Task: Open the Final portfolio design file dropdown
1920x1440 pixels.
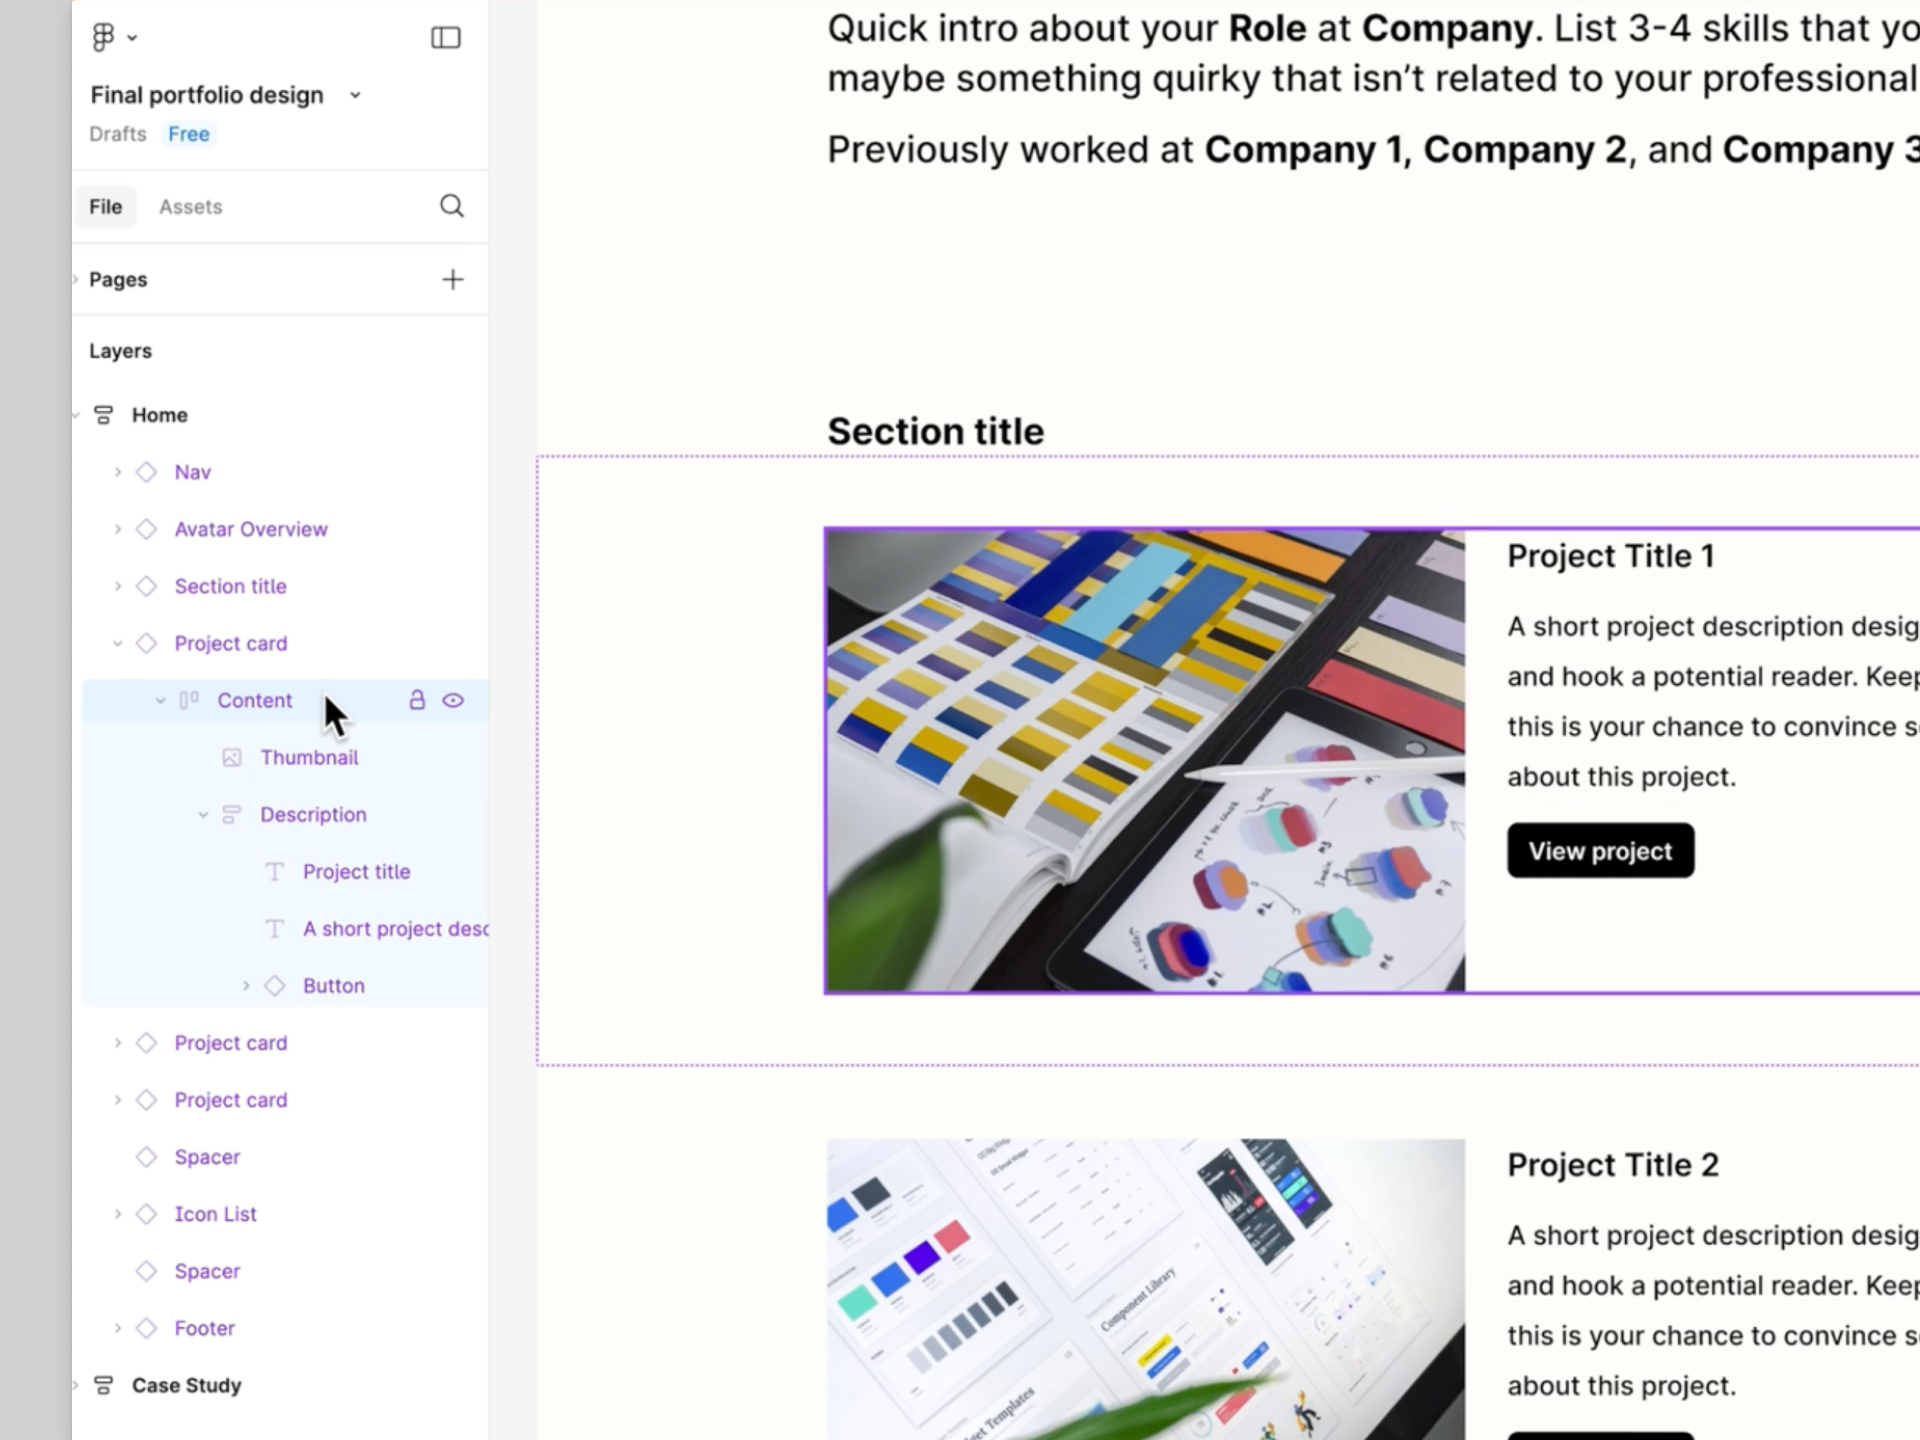Action: [355, 95]
